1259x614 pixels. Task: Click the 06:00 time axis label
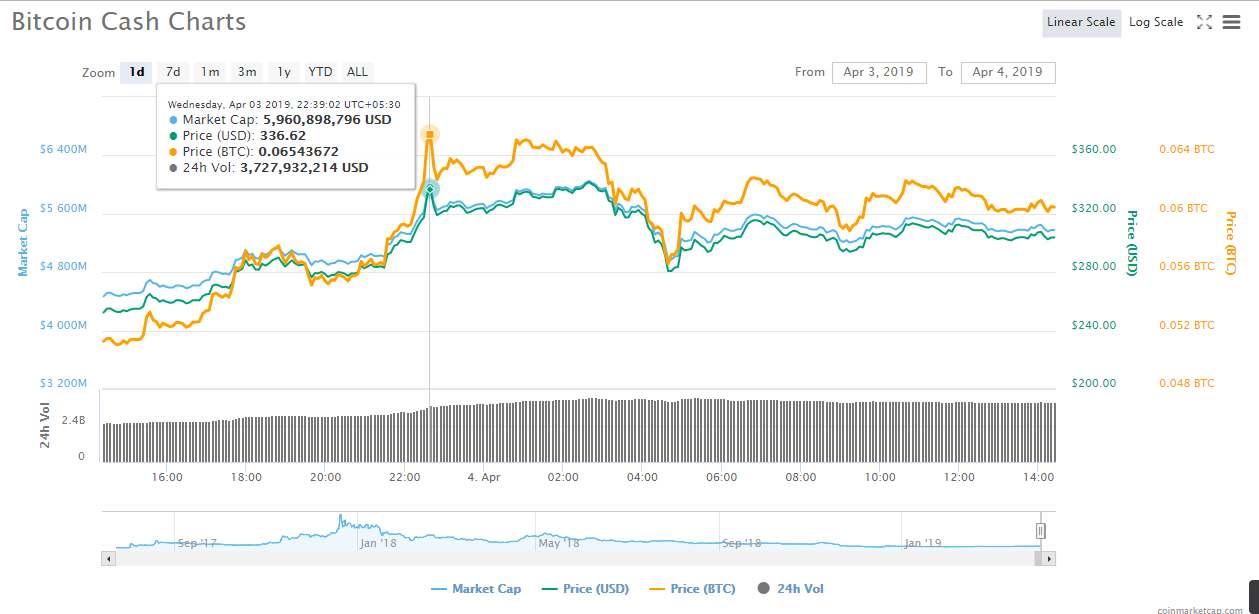722,477
